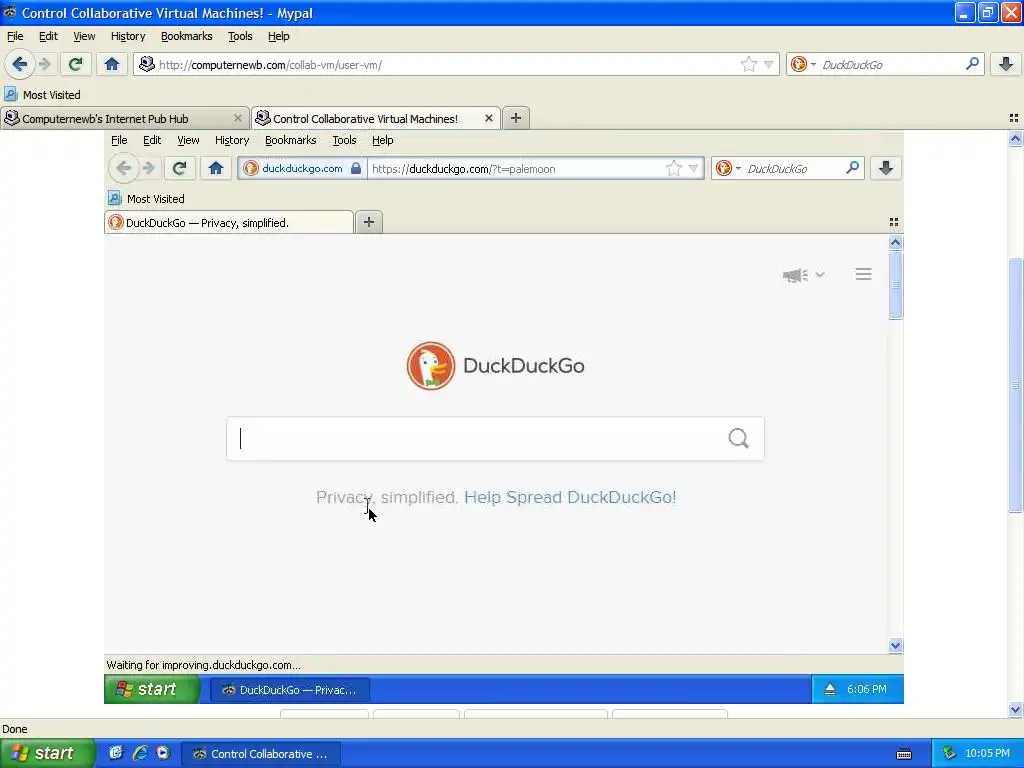Open File menu inside the VM browser

point(119,140)
